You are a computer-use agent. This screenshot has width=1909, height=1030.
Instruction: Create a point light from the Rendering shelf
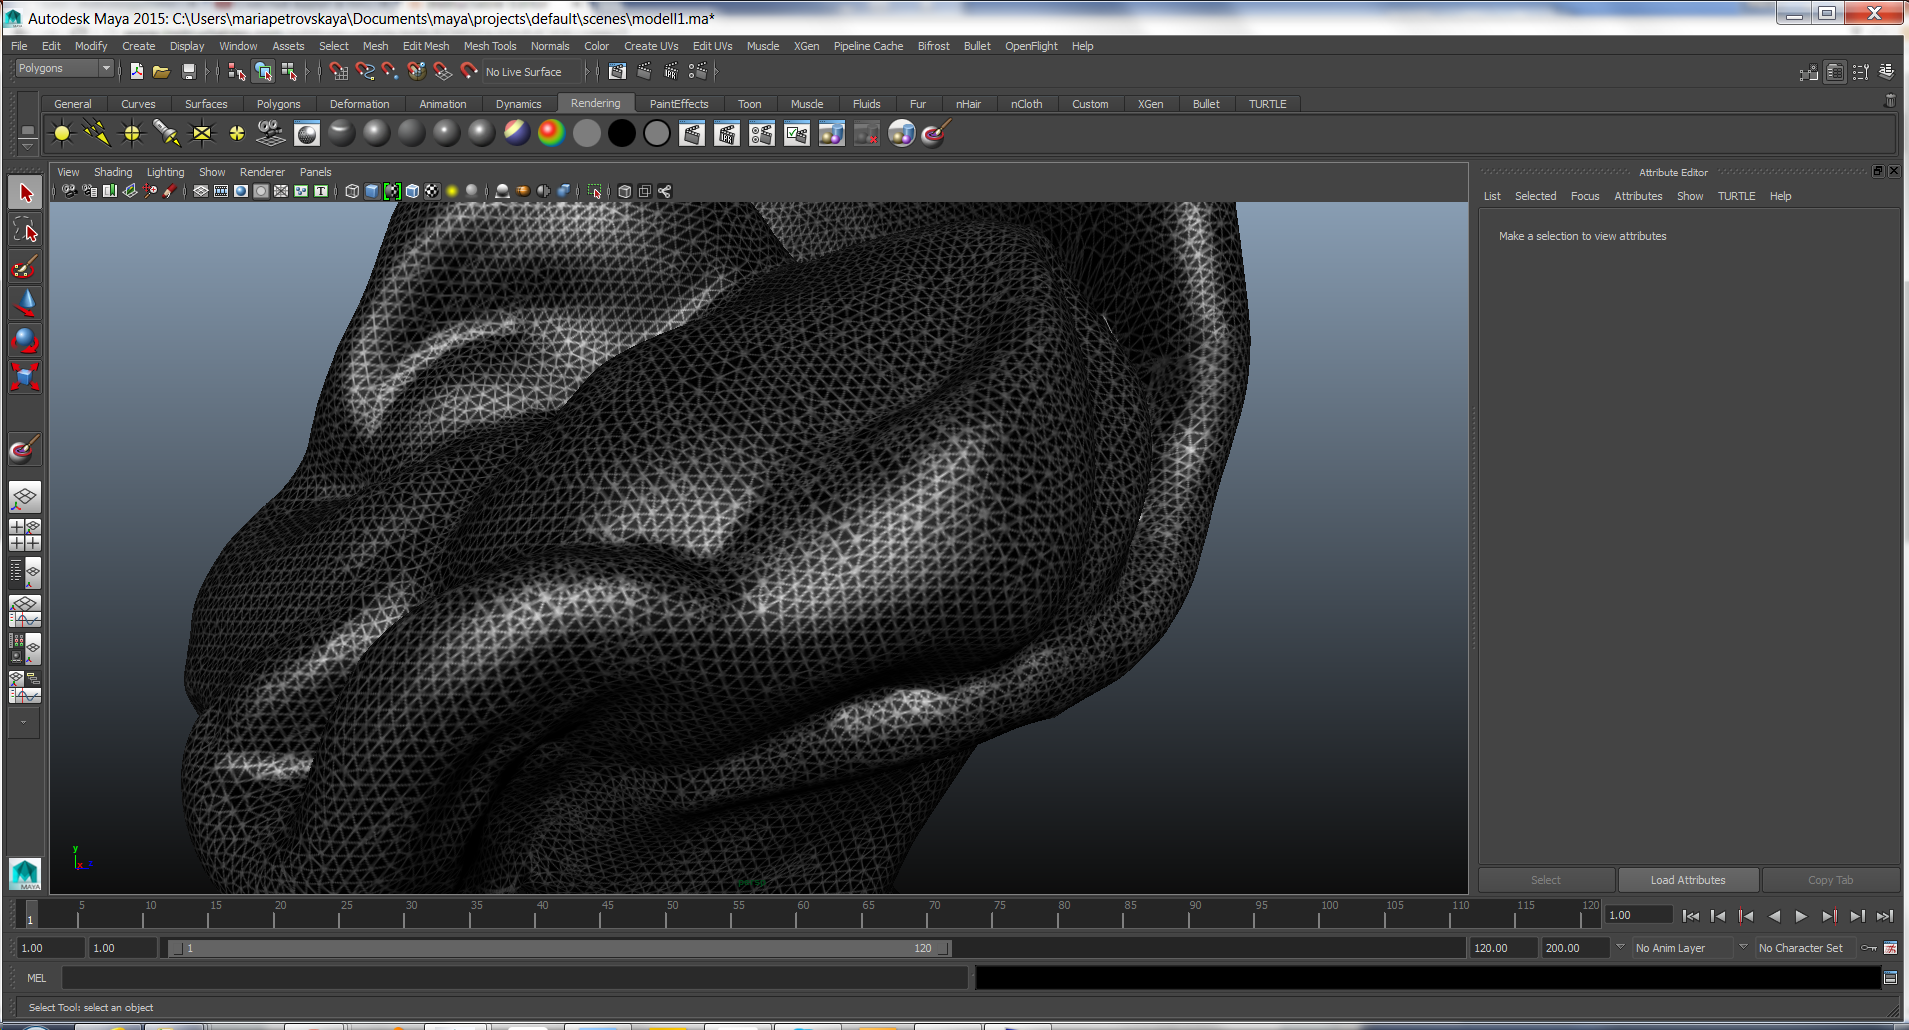coord(131,133)
